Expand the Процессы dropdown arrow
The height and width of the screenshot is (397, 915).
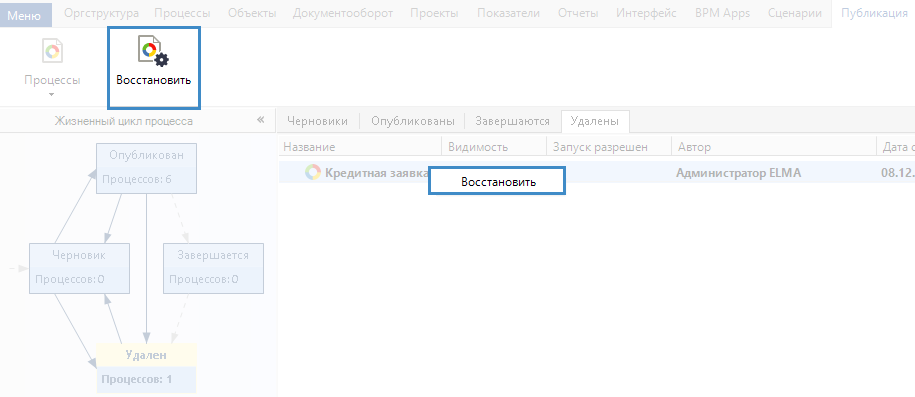coord(52,94)
